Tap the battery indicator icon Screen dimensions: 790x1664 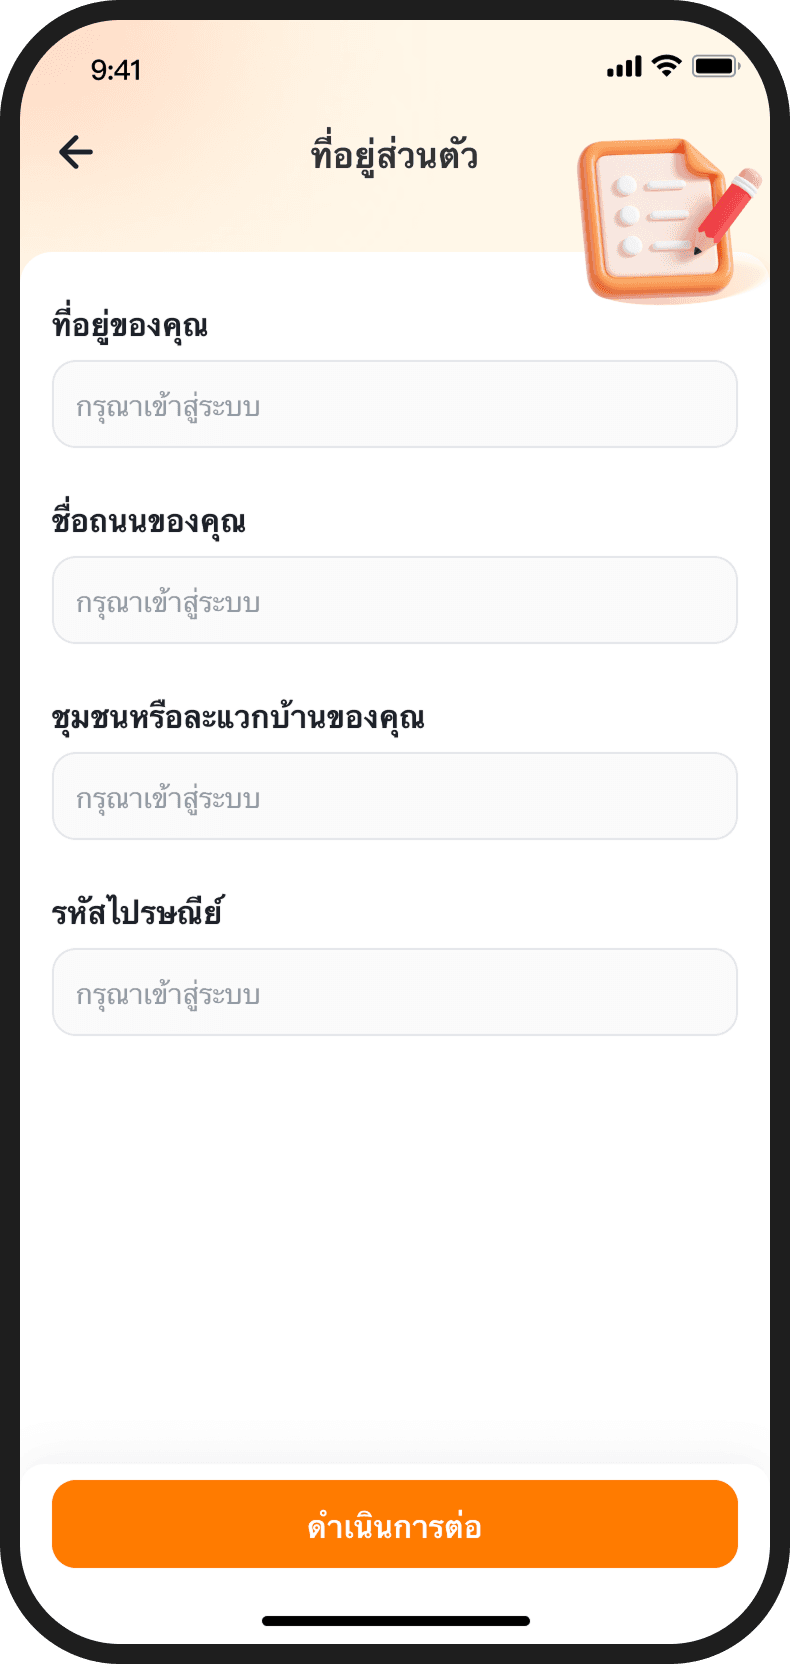(x=715, y=67)
